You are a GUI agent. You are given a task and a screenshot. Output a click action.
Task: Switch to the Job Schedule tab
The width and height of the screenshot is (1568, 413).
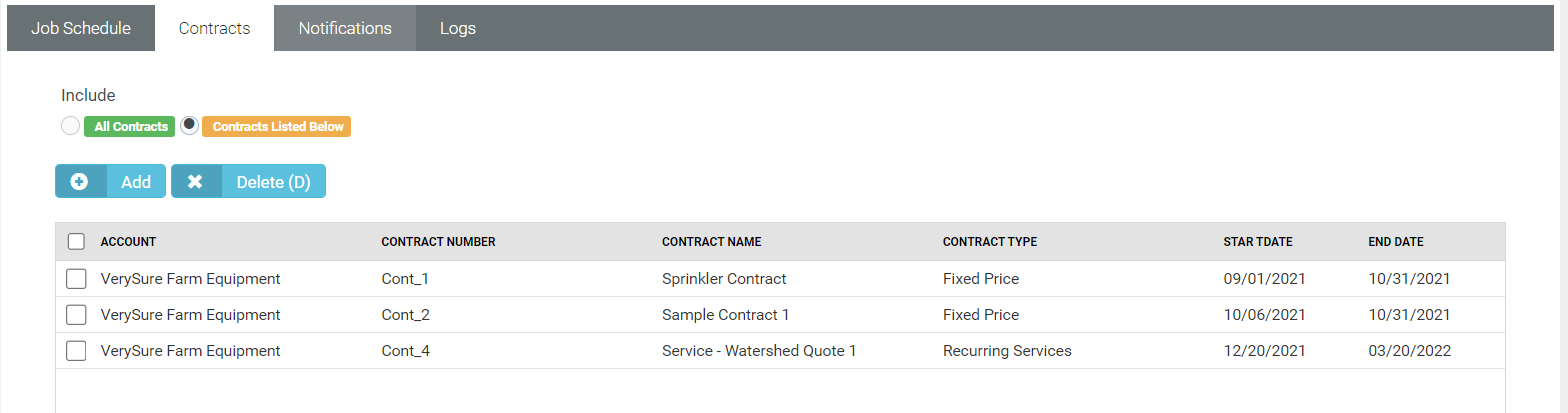(81, 28)
